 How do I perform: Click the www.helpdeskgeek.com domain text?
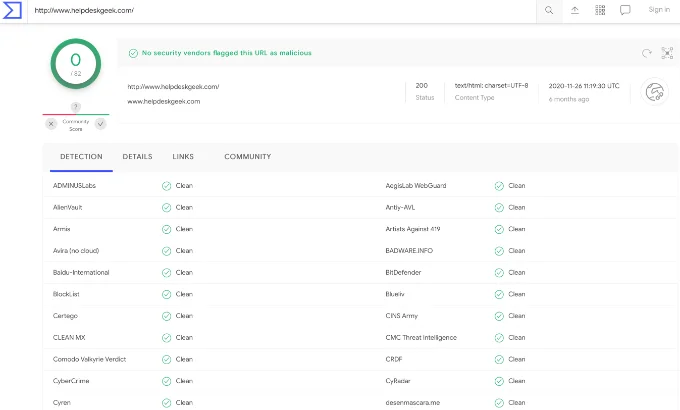[x=164, y=102]
